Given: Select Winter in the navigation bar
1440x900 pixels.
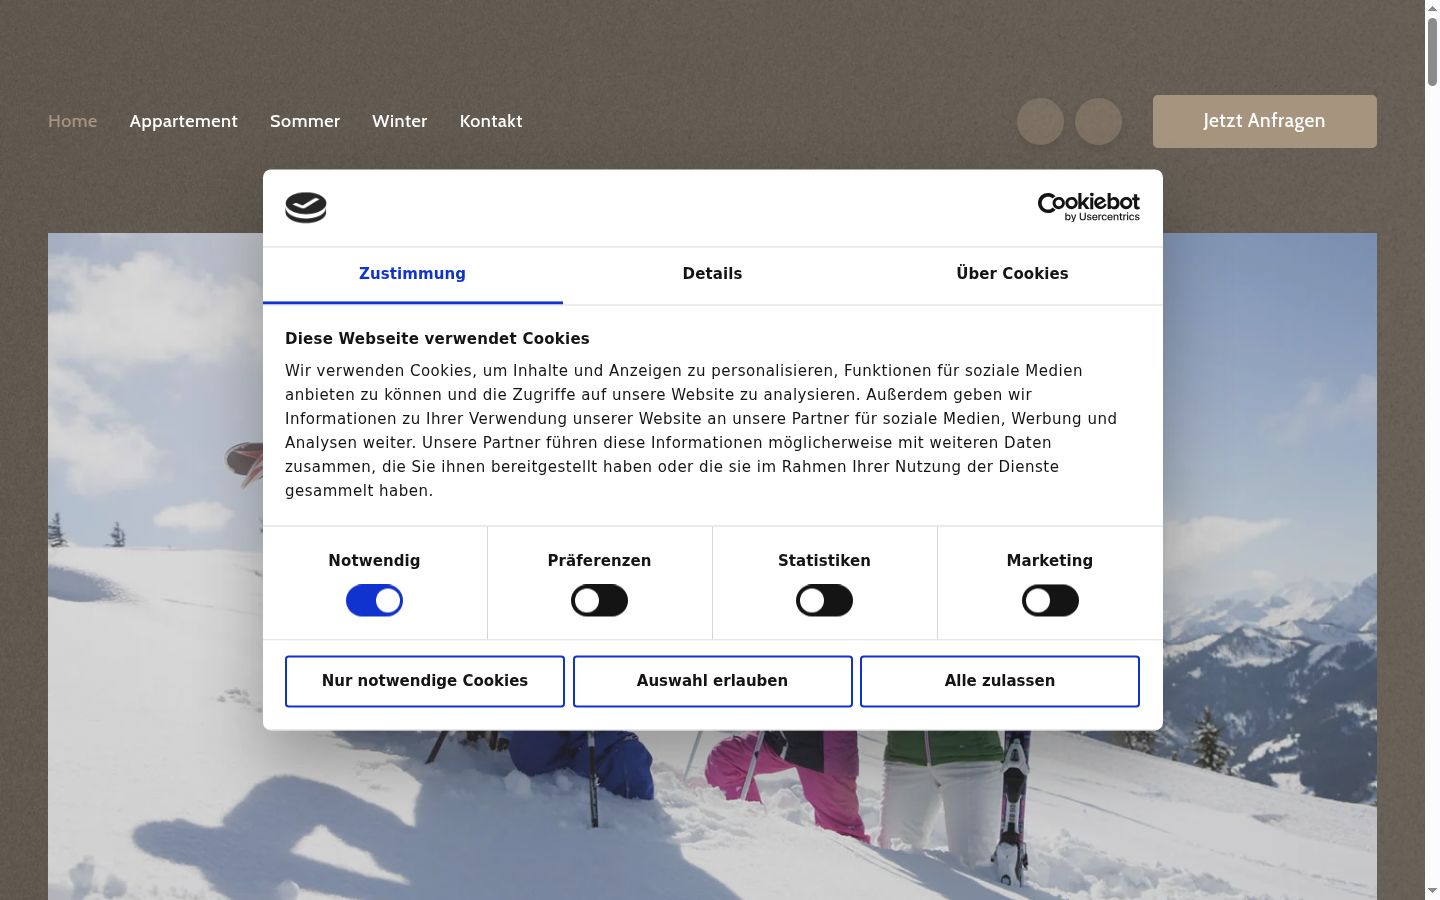Looking at the screenshot, I should [400, 121].
